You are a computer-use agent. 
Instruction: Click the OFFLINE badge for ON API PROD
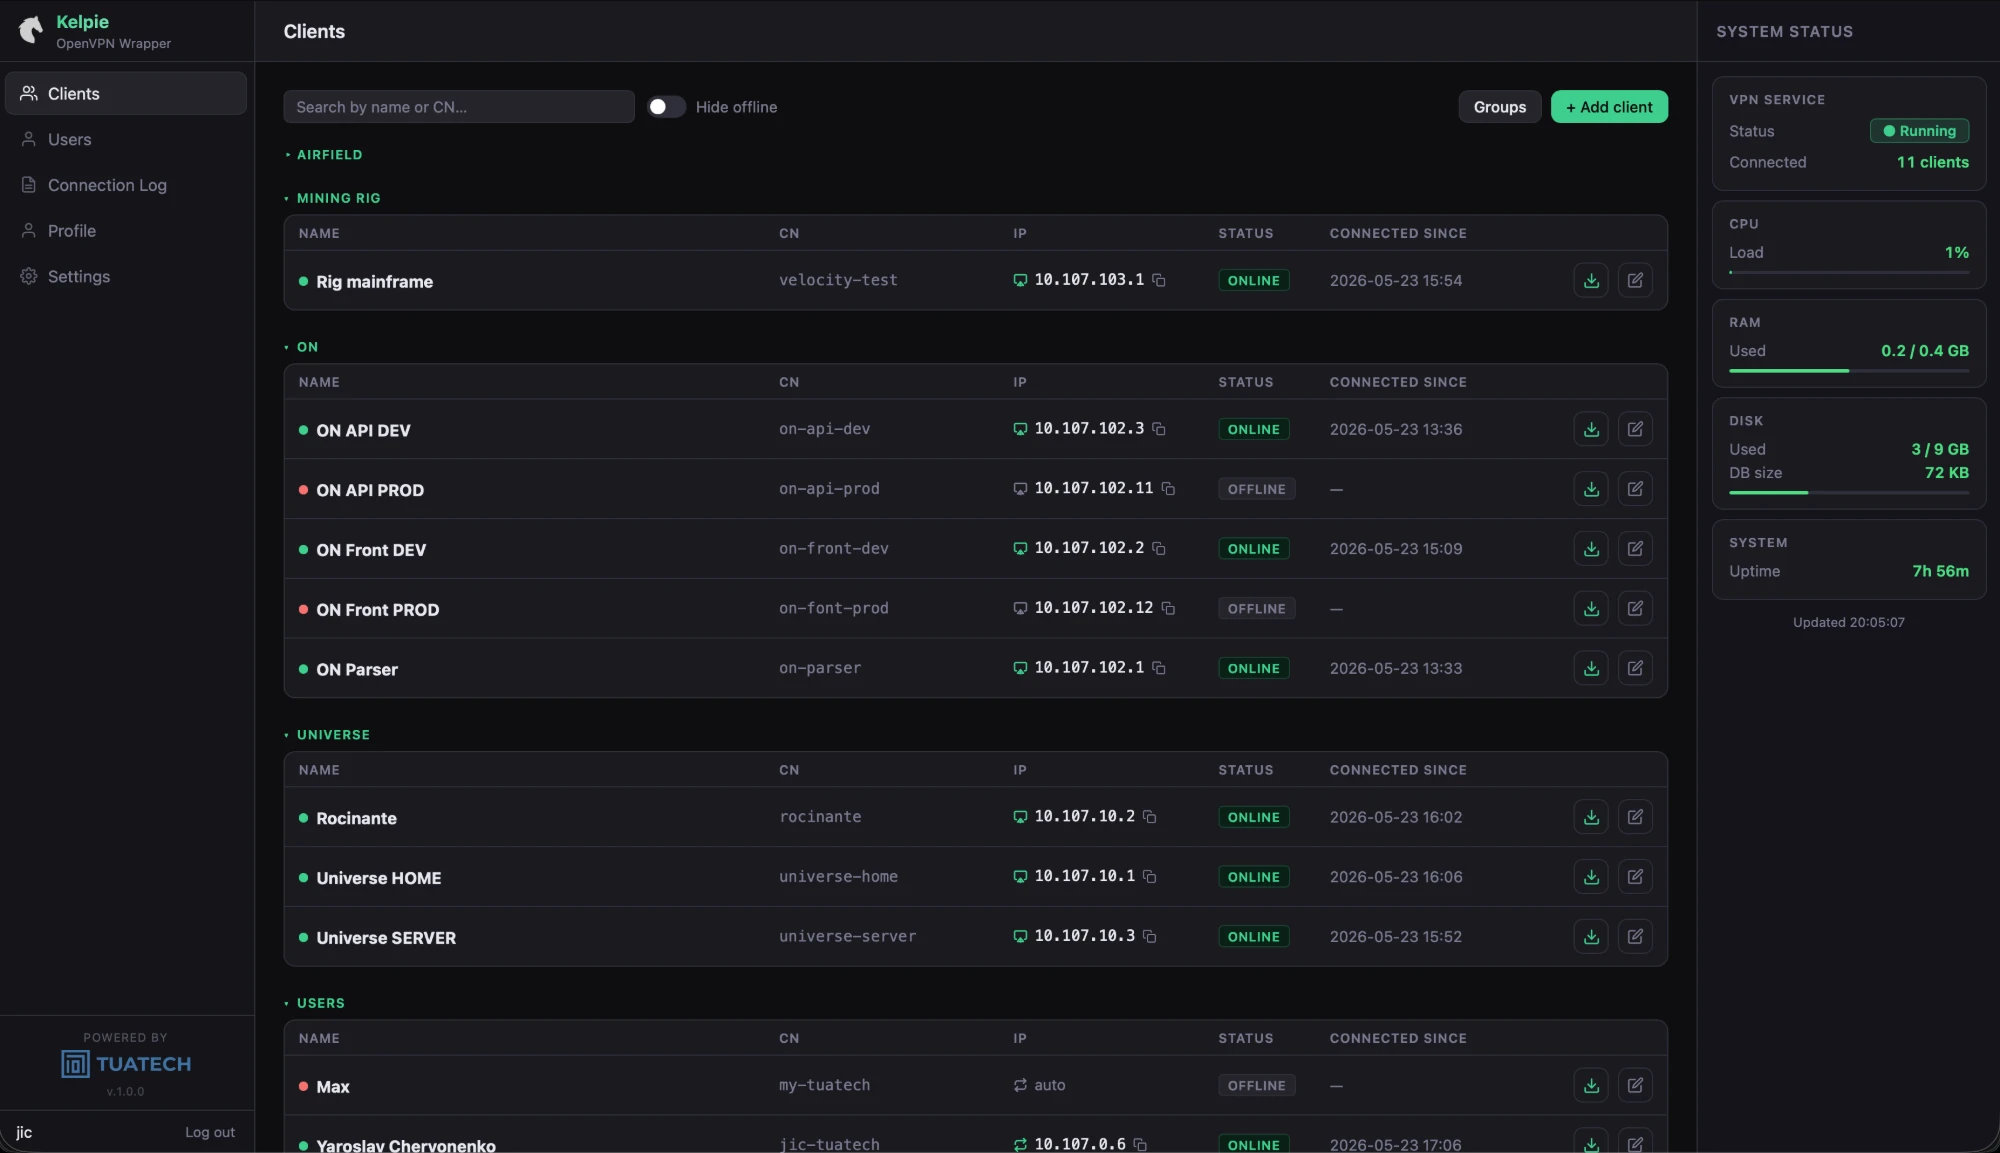[1257, 489]
